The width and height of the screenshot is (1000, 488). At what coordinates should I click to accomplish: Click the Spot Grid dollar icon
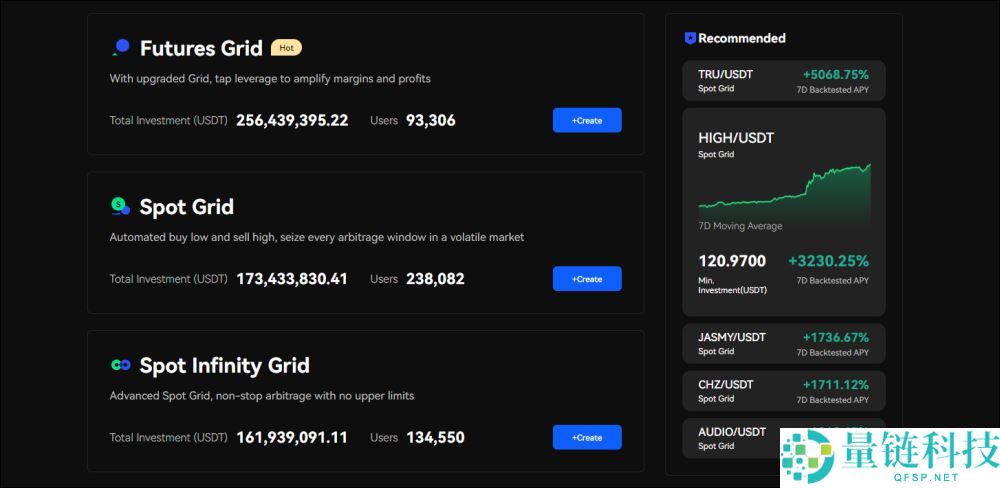[x=120, y=206]
